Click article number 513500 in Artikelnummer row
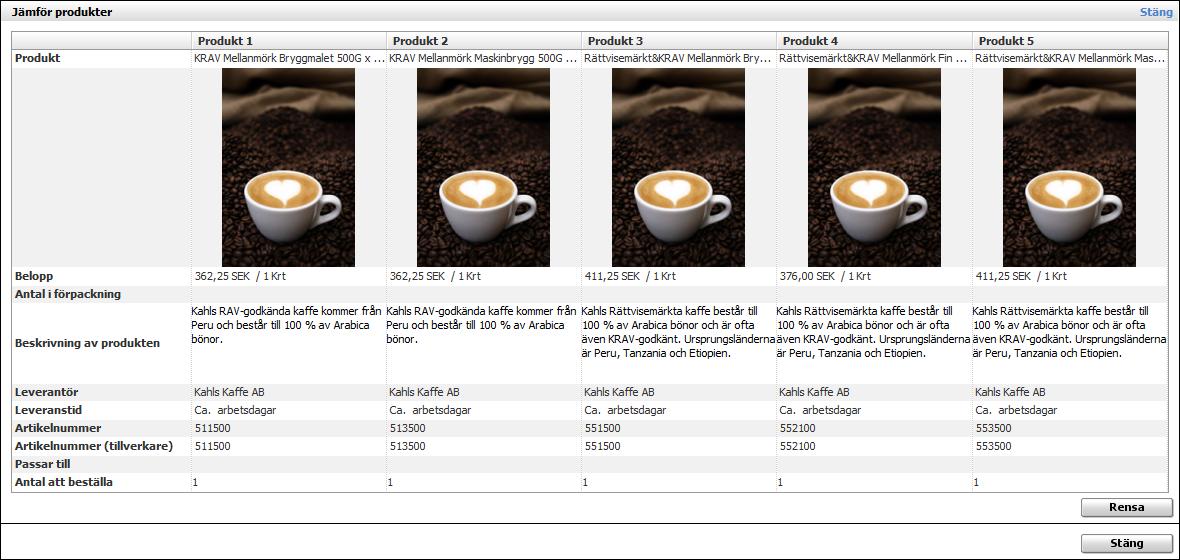 pyautogui.click(x=407, y=428)
